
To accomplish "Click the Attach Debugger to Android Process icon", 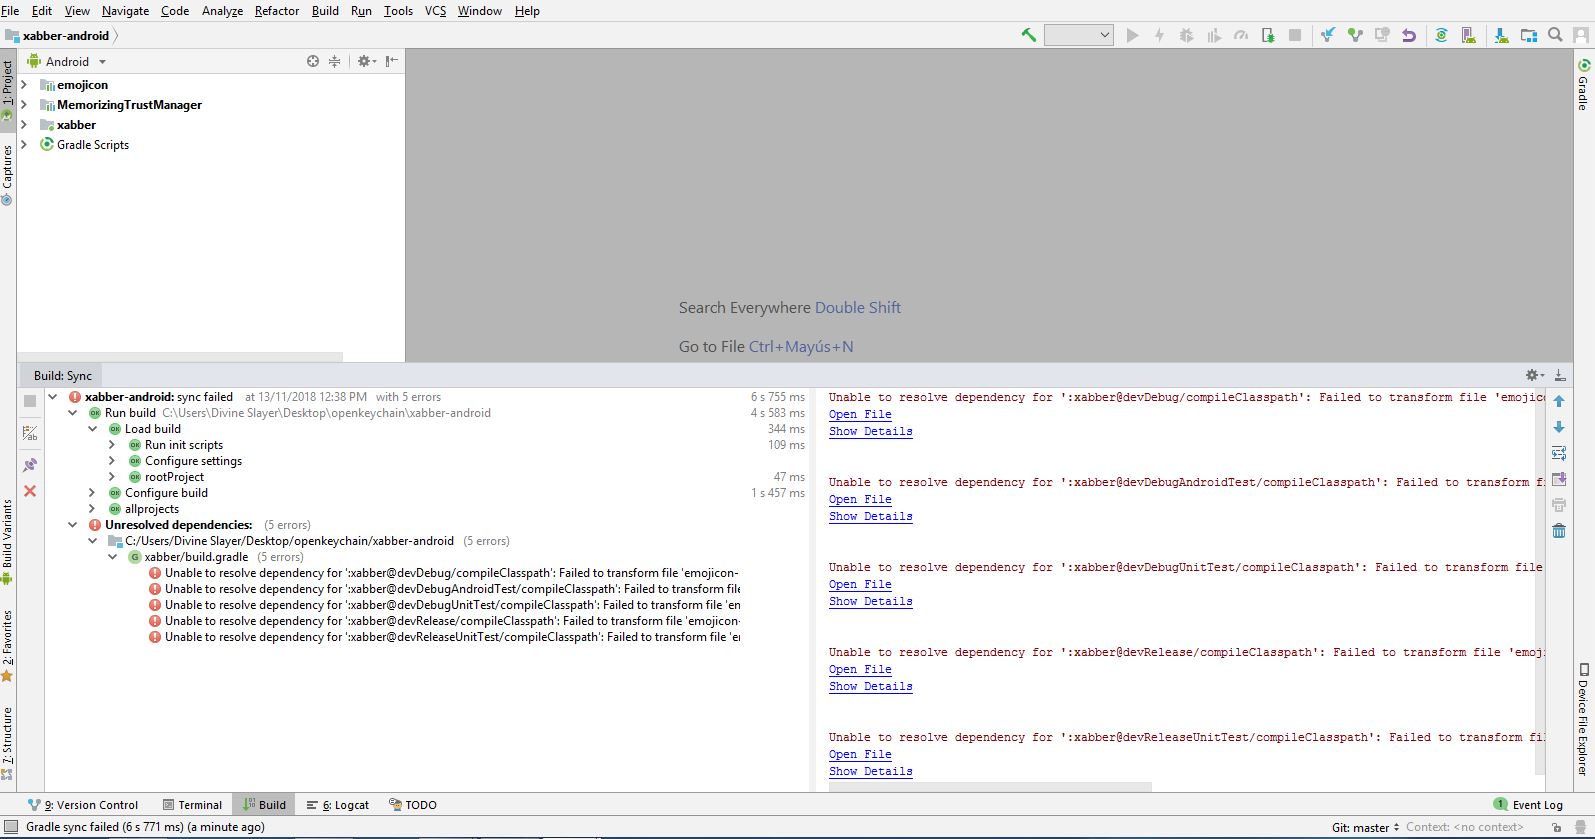I will (1268, 35).
